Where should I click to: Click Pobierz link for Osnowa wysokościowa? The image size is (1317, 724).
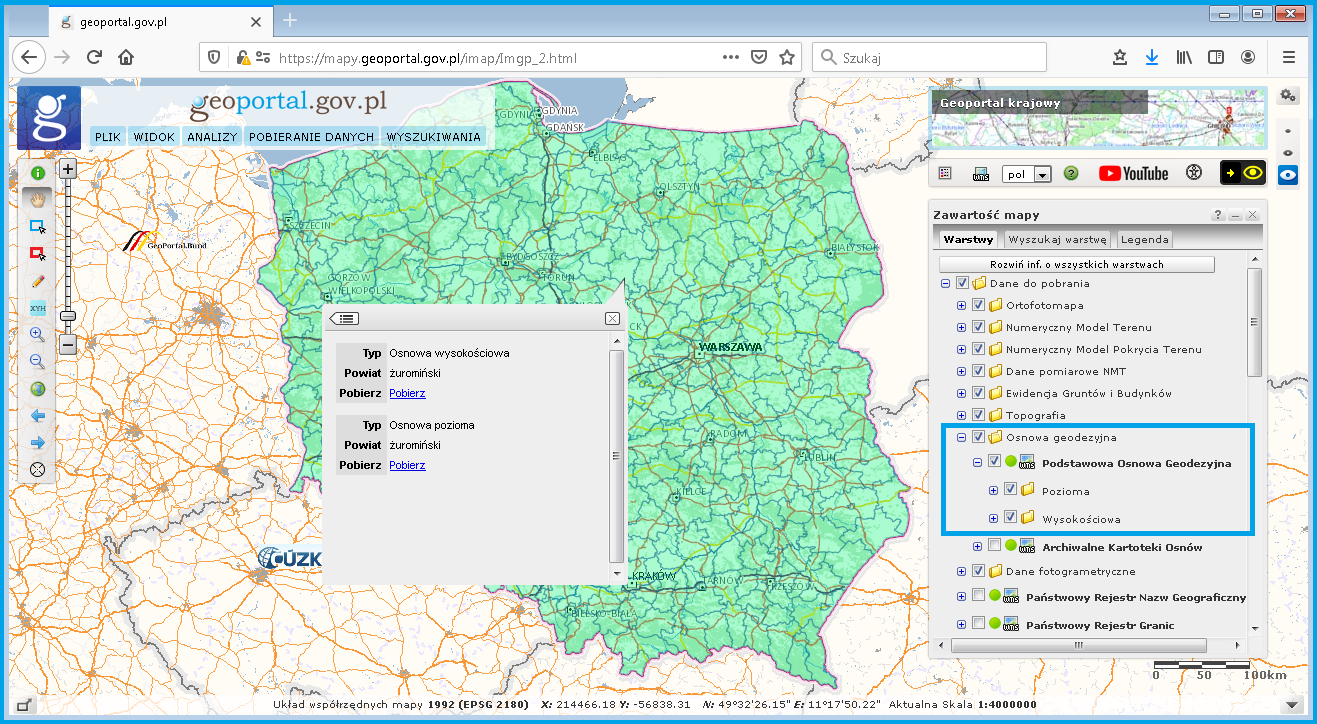[407, 393]
